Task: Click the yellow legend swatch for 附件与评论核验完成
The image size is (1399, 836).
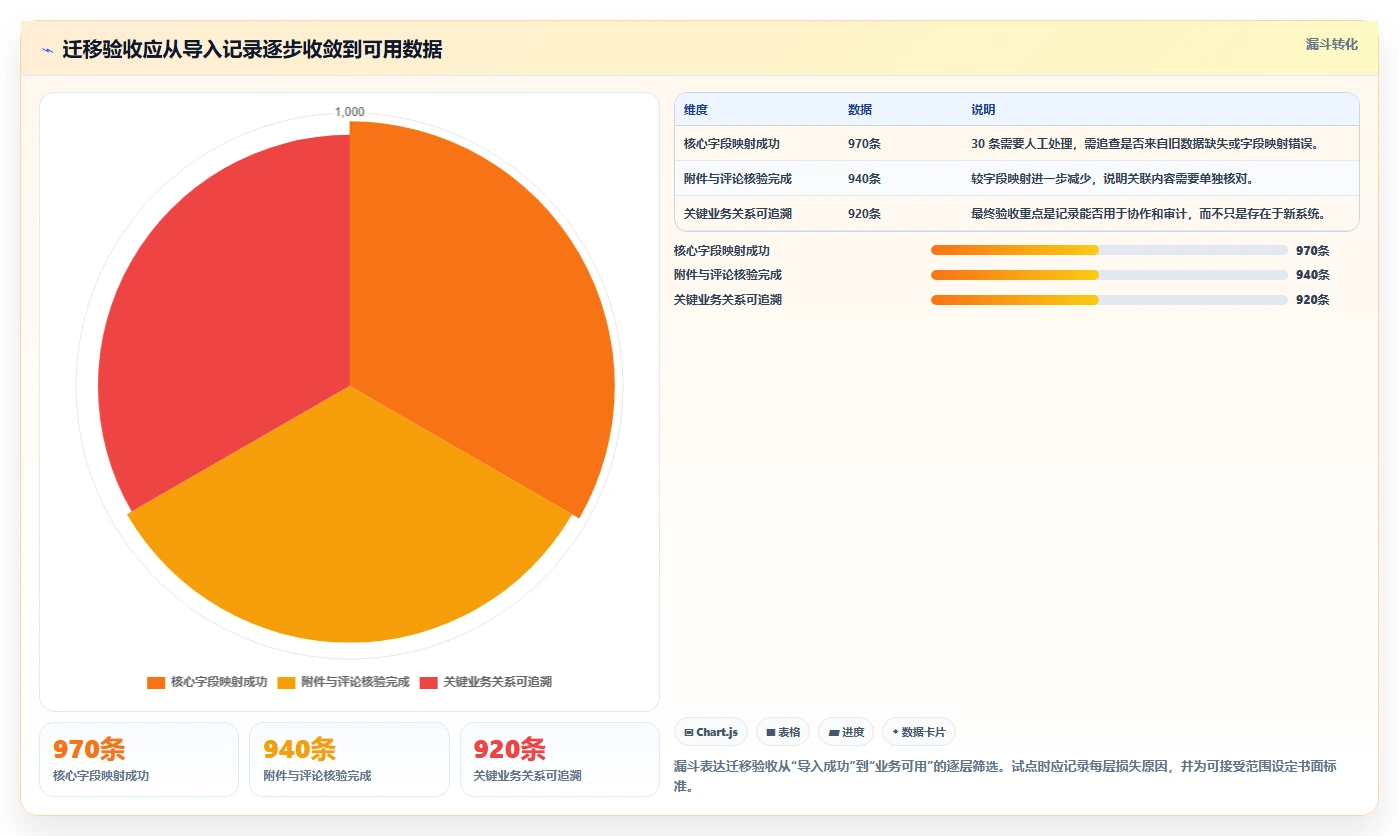Action: tap(286, 683)
